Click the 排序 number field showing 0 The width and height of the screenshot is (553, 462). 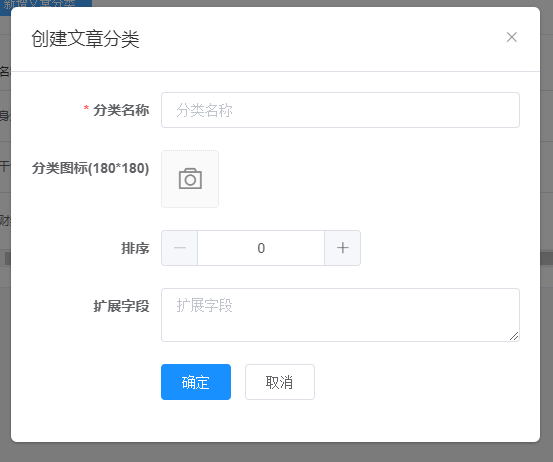point(261,248)
